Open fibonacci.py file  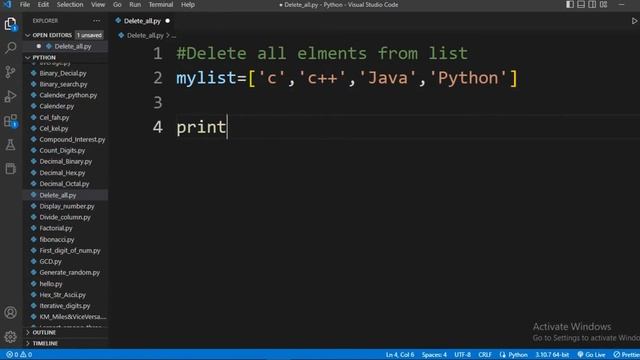pos(57,240)
